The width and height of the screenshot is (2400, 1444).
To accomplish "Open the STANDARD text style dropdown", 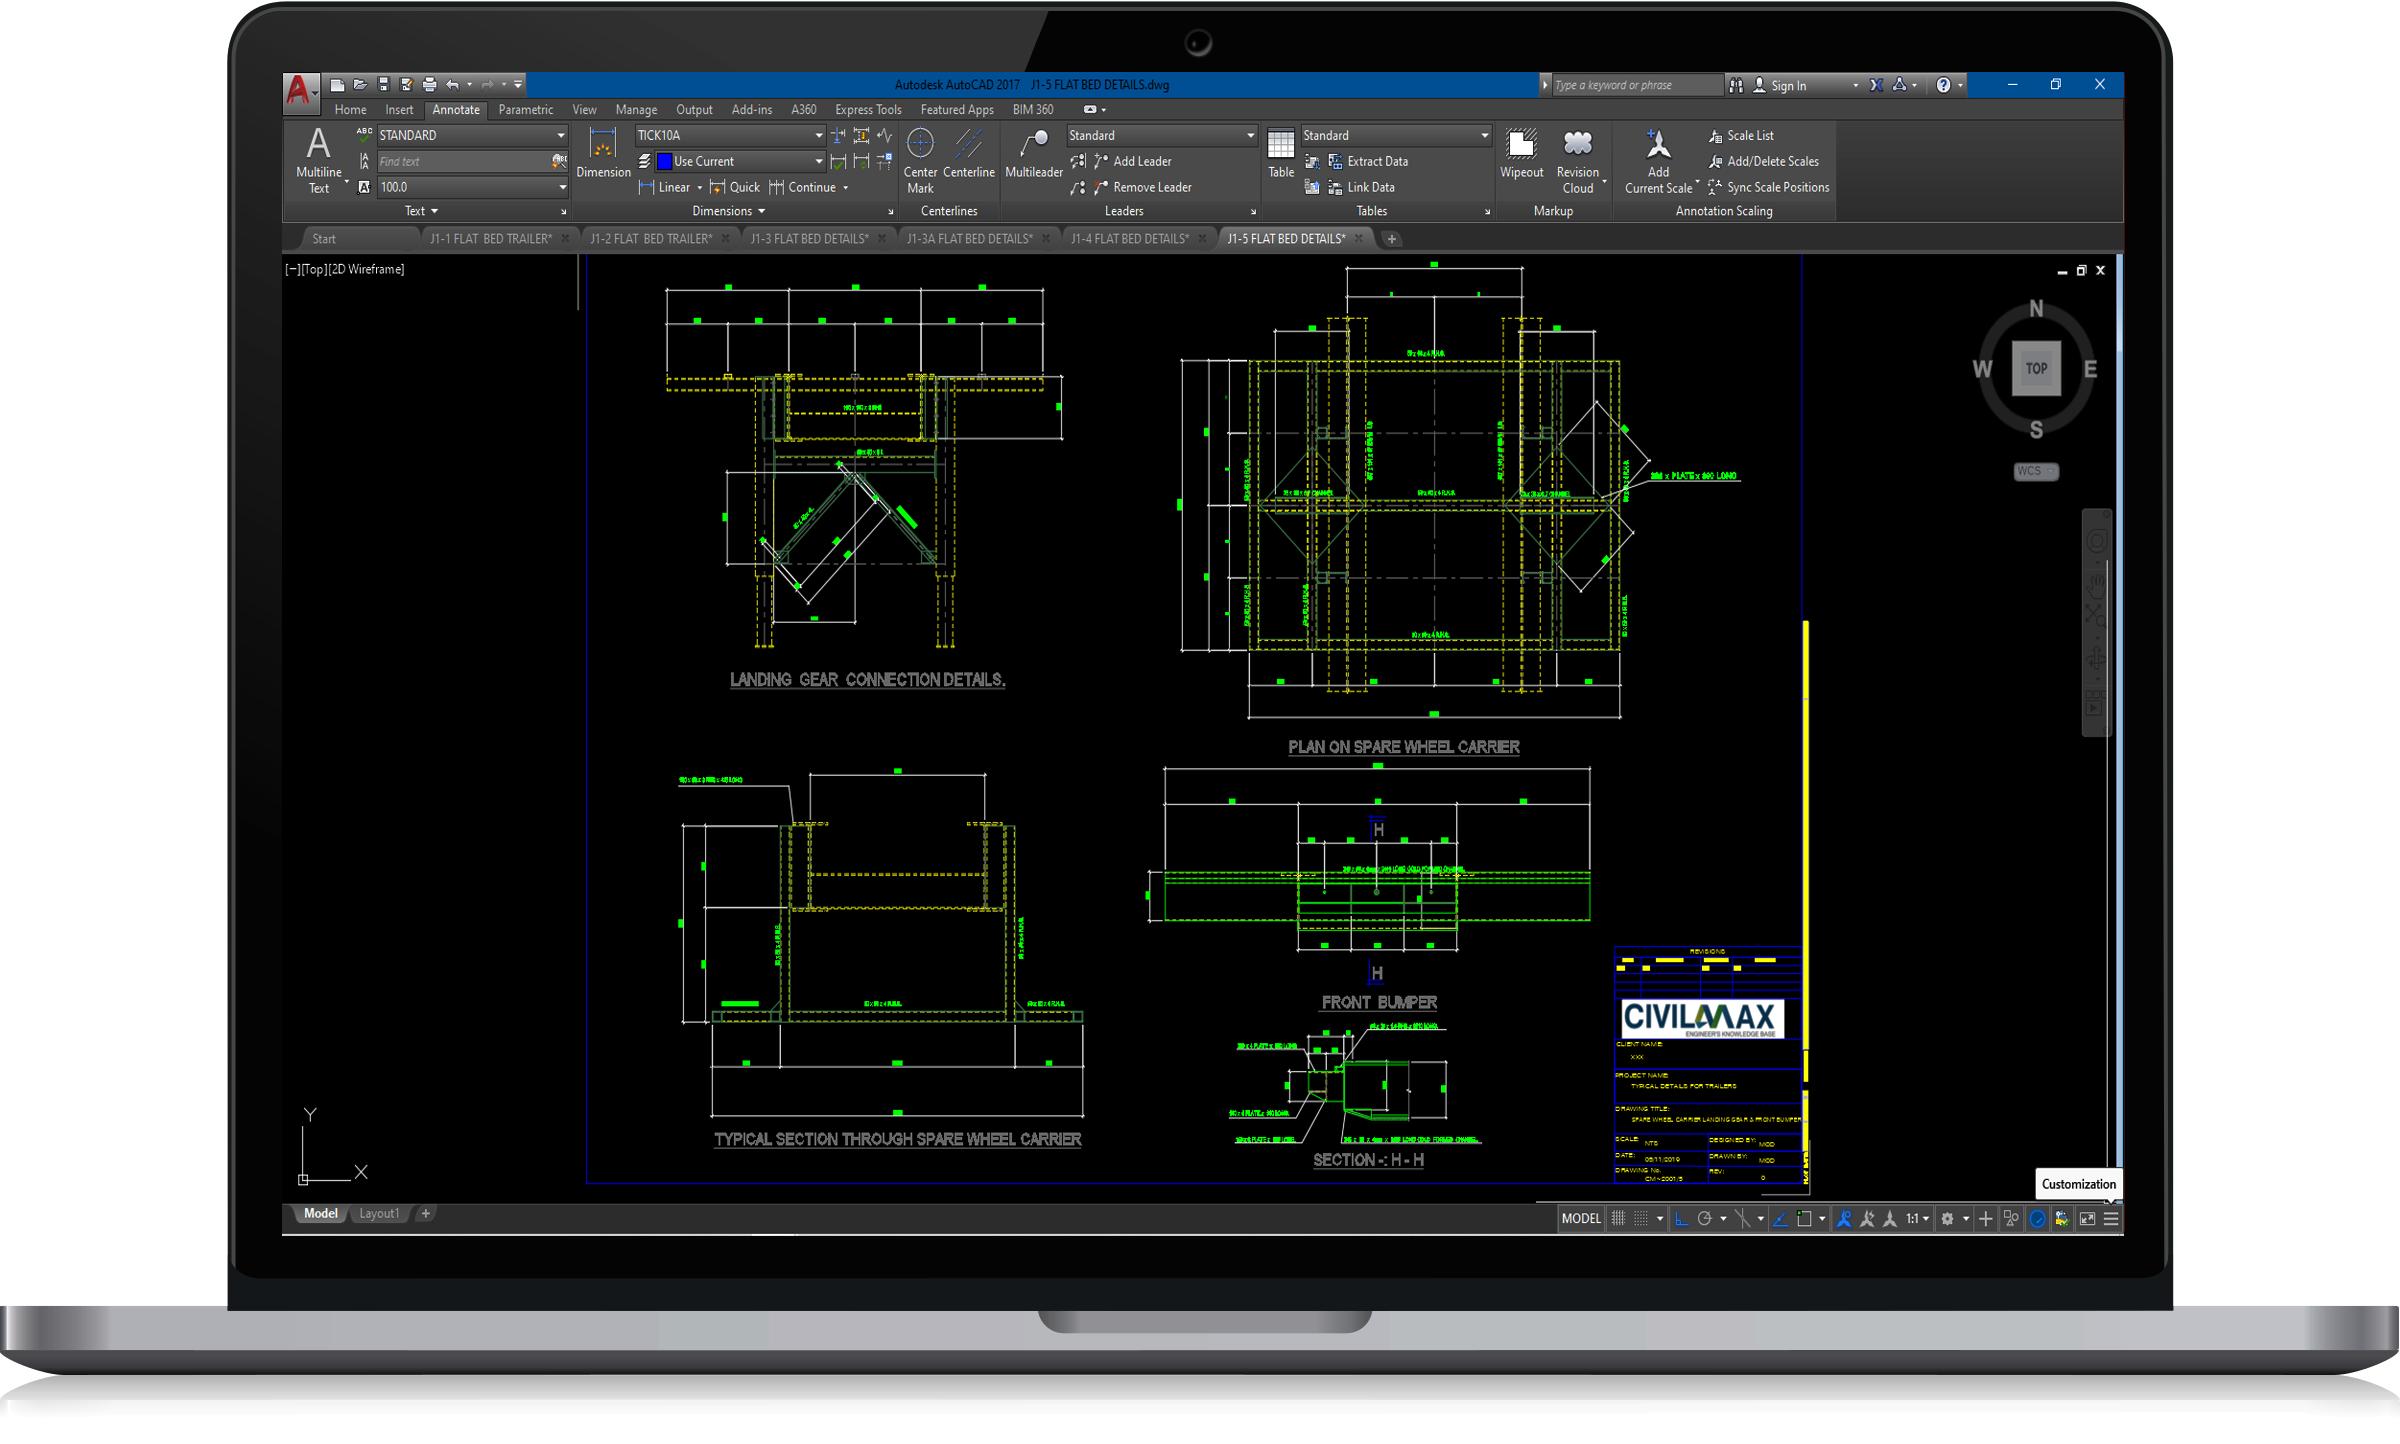I will (x=472, y=135).
